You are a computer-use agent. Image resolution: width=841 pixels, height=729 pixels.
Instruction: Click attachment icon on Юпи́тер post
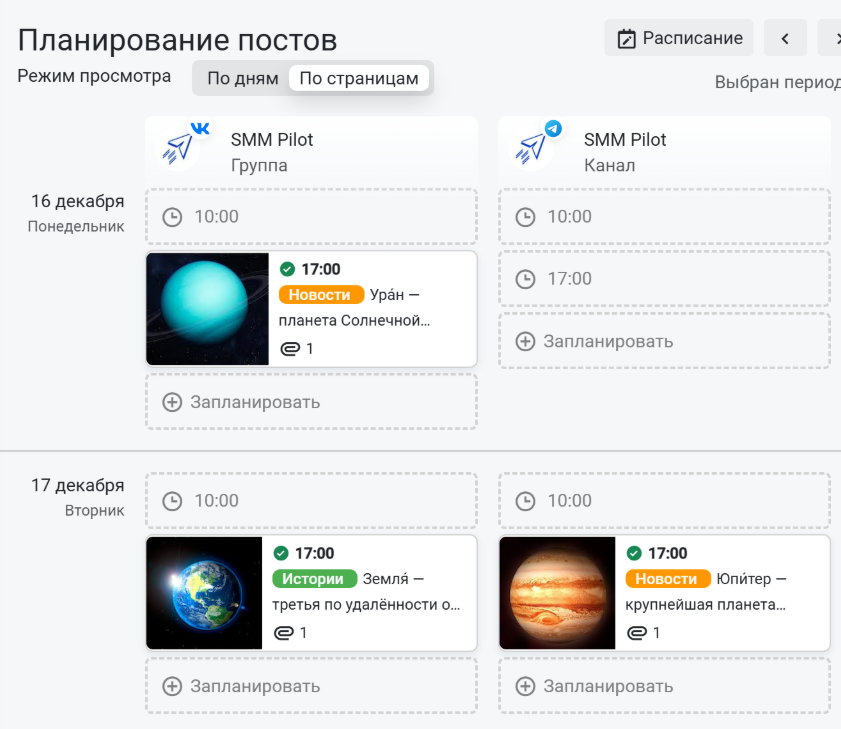pos(637,633)
